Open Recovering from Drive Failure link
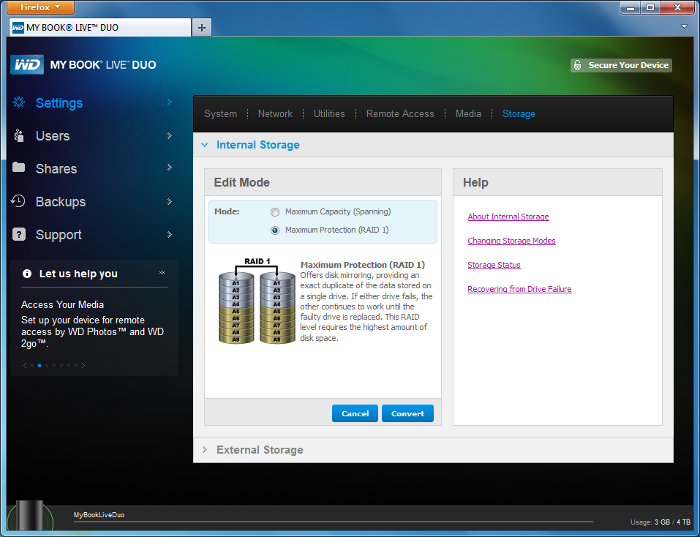 coord(519,289)
